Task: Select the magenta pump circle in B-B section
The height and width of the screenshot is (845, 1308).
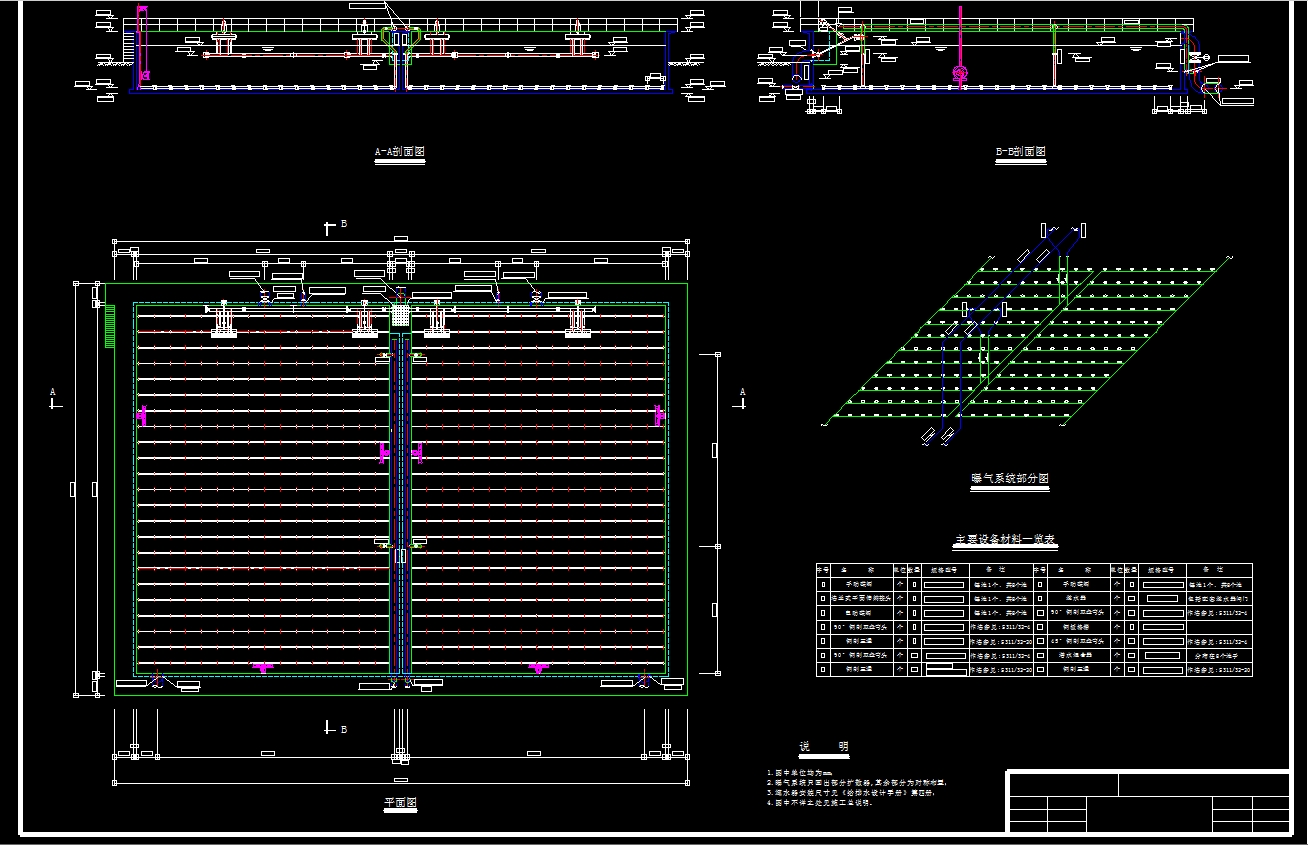Action: pyautogui.click(x=961, y=73)
